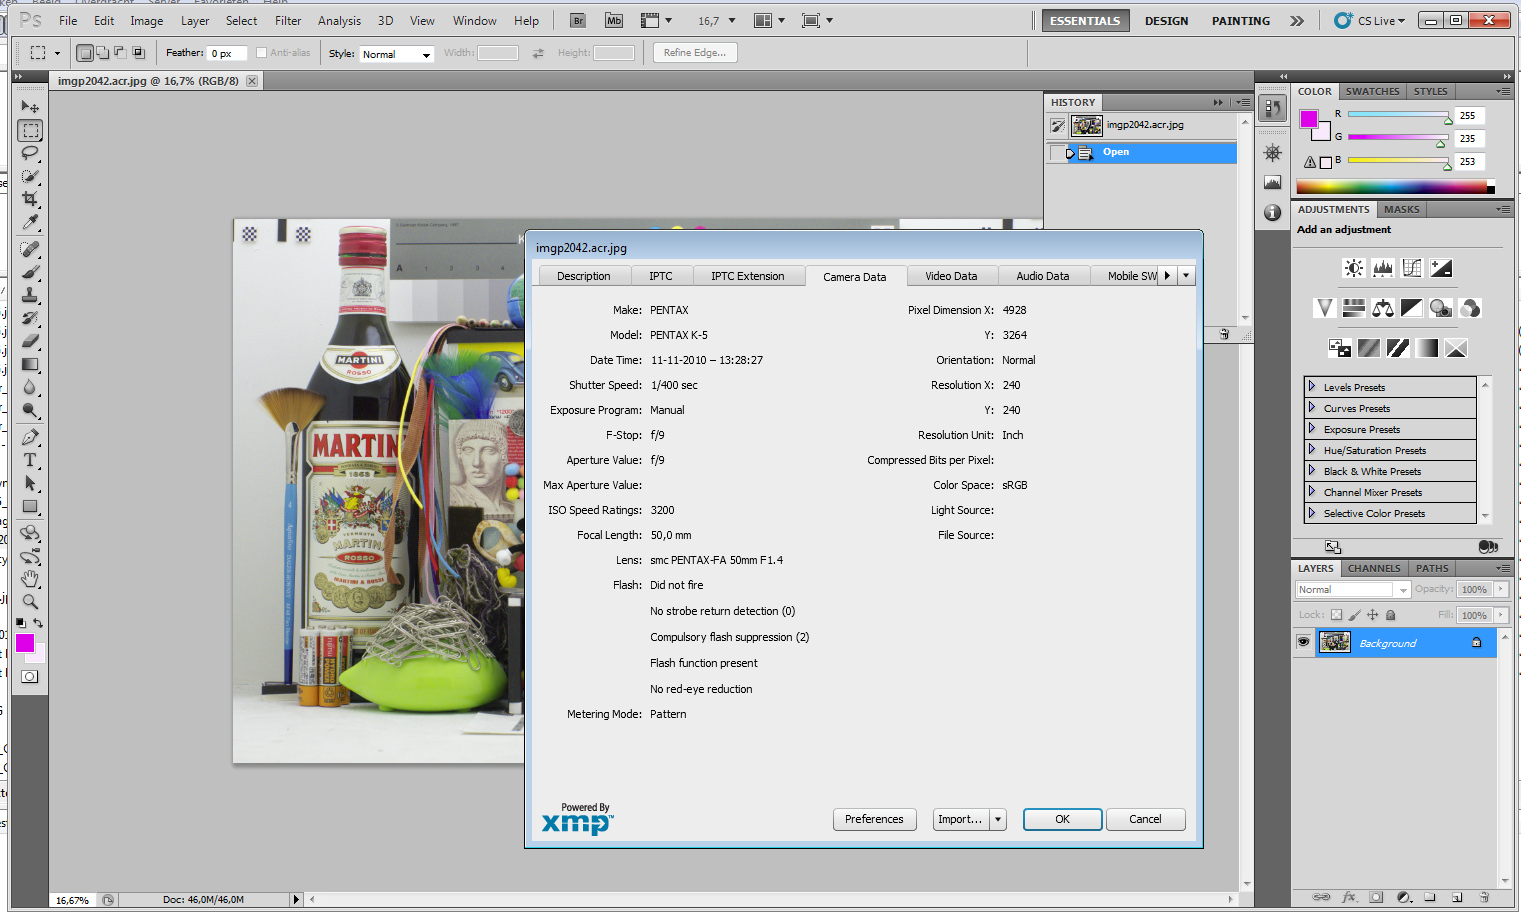This screenshot has height=915, width=1521.
Task: Hide the Background layer visibility eye
Action: [1303, 642]
